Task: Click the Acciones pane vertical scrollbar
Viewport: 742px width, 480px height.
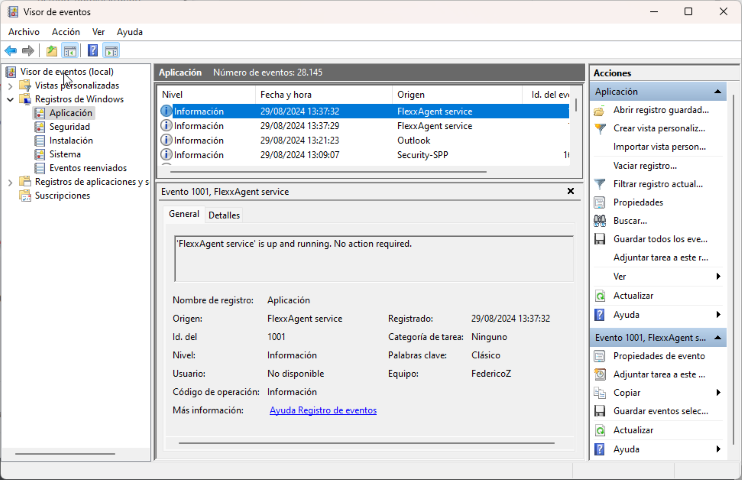Action: click(733, 270)
